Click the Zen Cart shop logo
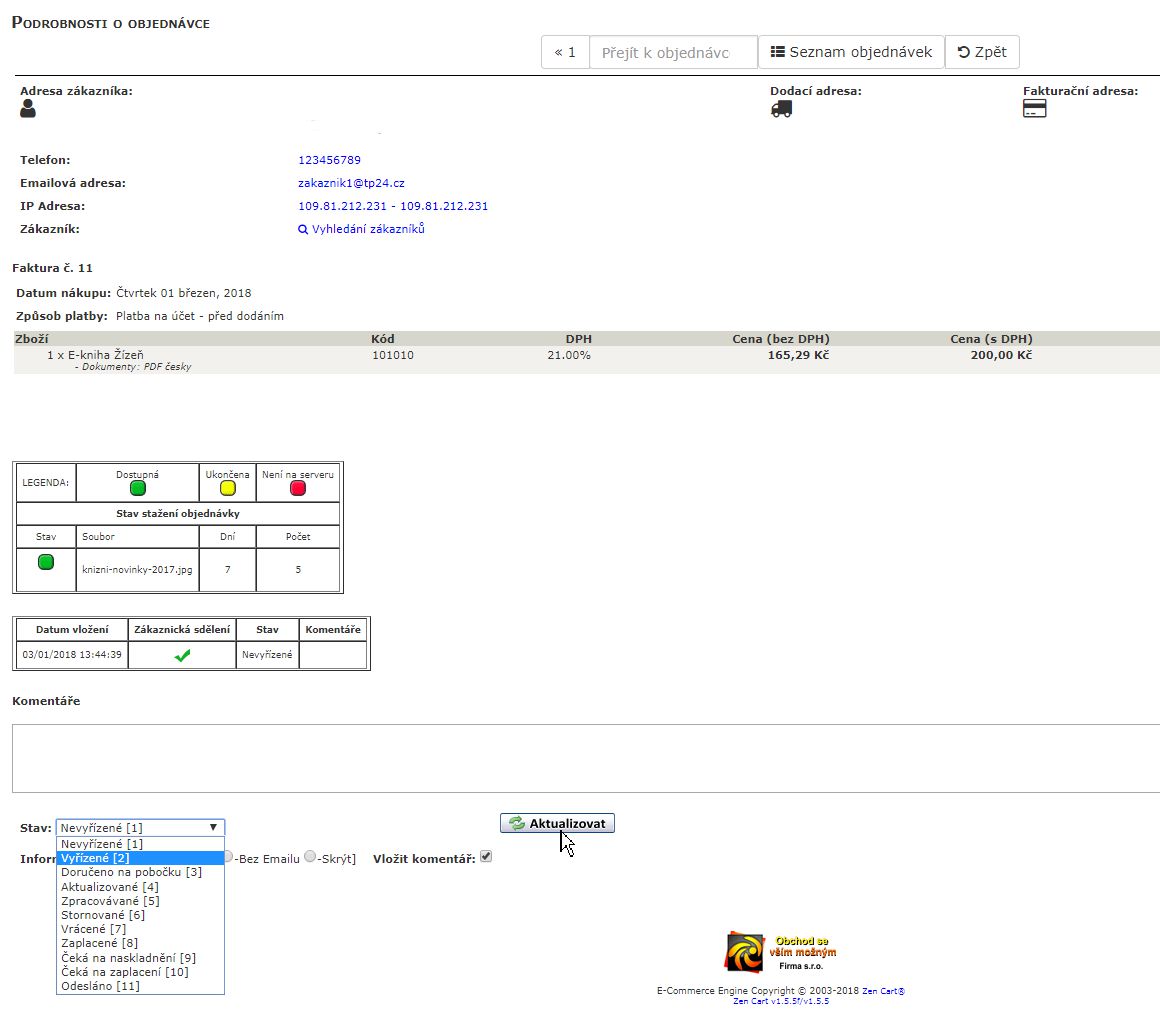1160x1024 pixels. [744, 952]
